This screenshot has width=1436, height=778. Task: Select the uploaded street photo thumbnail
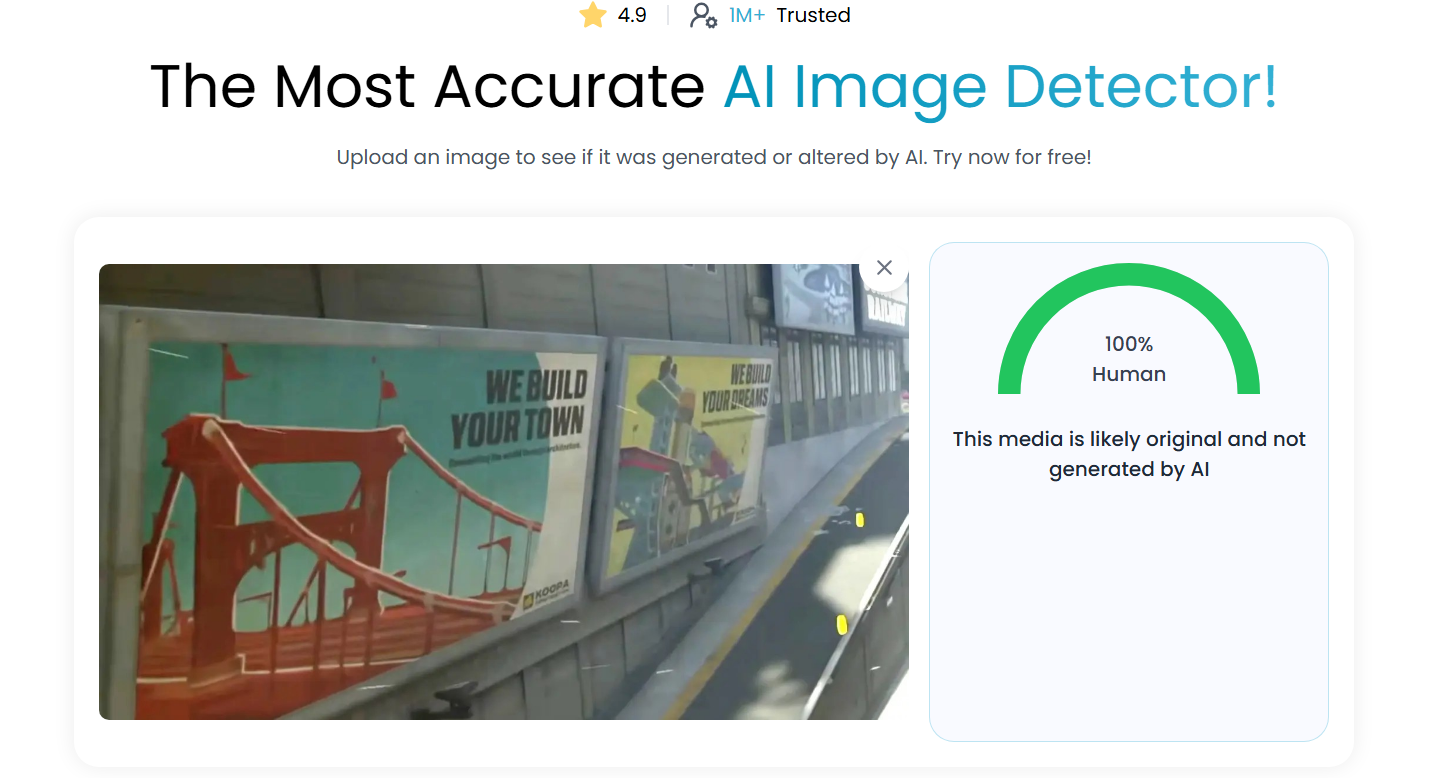pyautogui.click(x=504, y=492)
